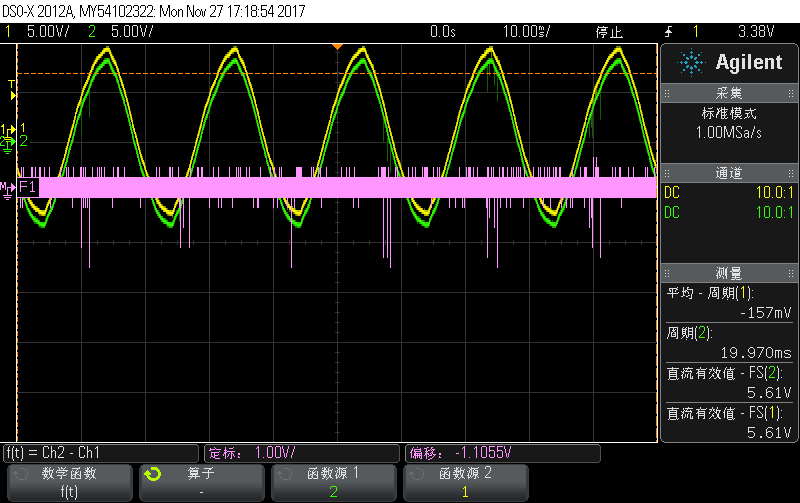The image size is (800, 503).
Task: Select the F1 math waveform label
Action: click(x=28, y=187)
